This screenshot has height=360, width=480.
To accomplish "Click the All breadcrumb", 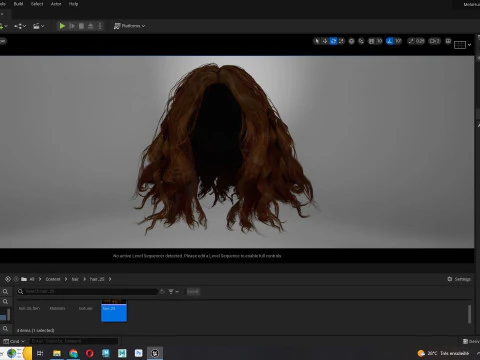I will [32, 279].
